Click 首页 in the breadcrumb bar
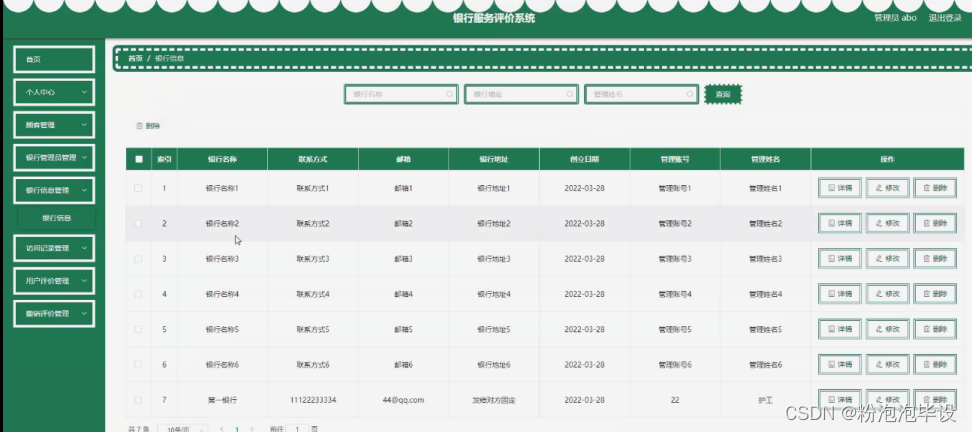The height and width of the screenshot is (432, 972). [135, 58]
